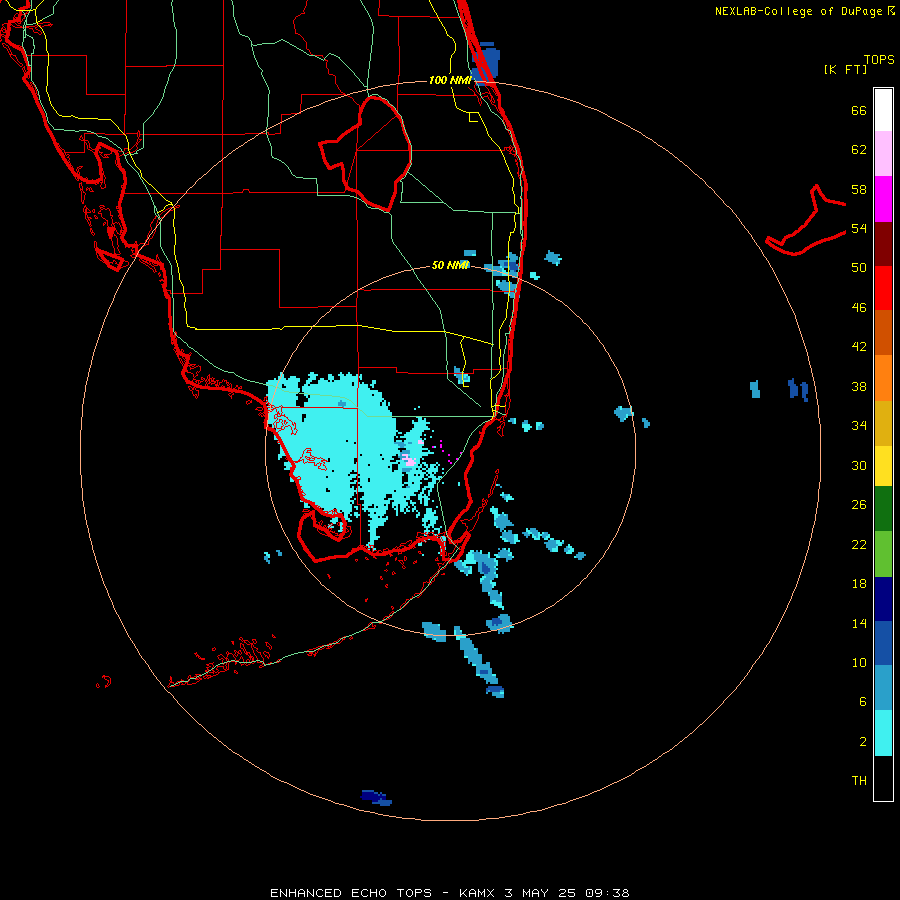Click the 100 NMI range ring label
Screen dimensions: 900x900
[450, 80]
